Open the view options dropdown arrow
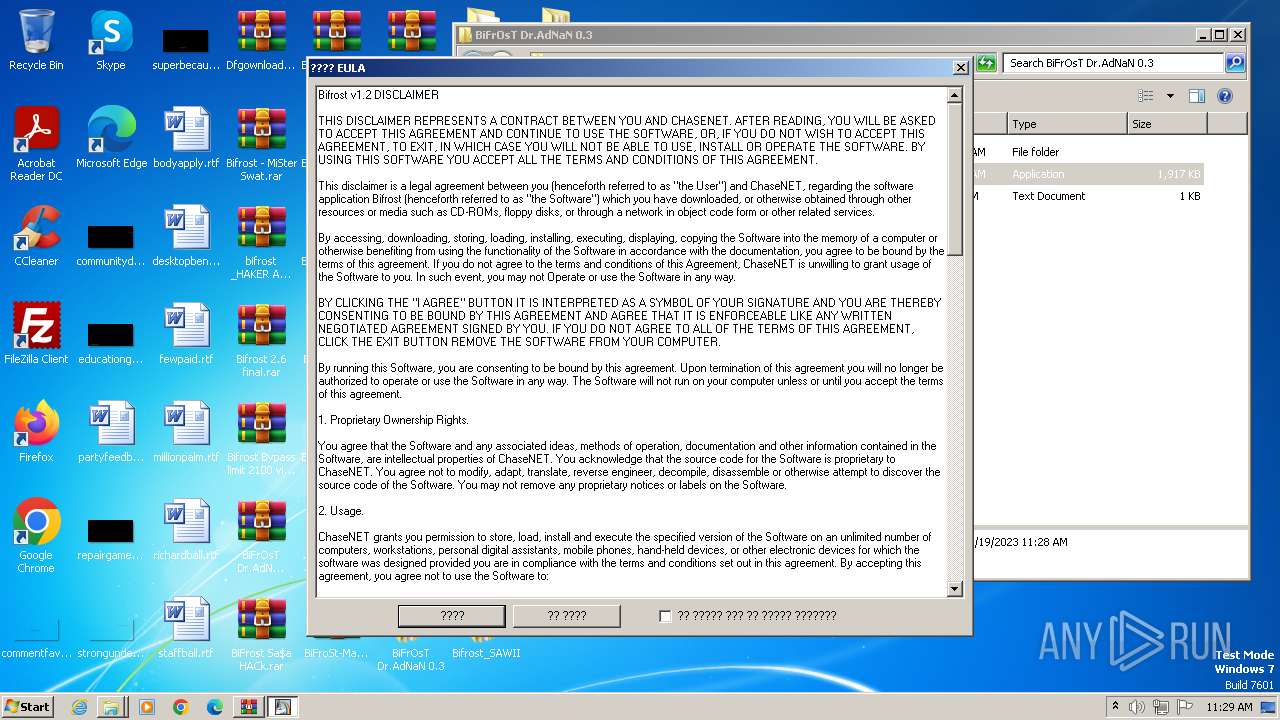 coord(1170,96)
